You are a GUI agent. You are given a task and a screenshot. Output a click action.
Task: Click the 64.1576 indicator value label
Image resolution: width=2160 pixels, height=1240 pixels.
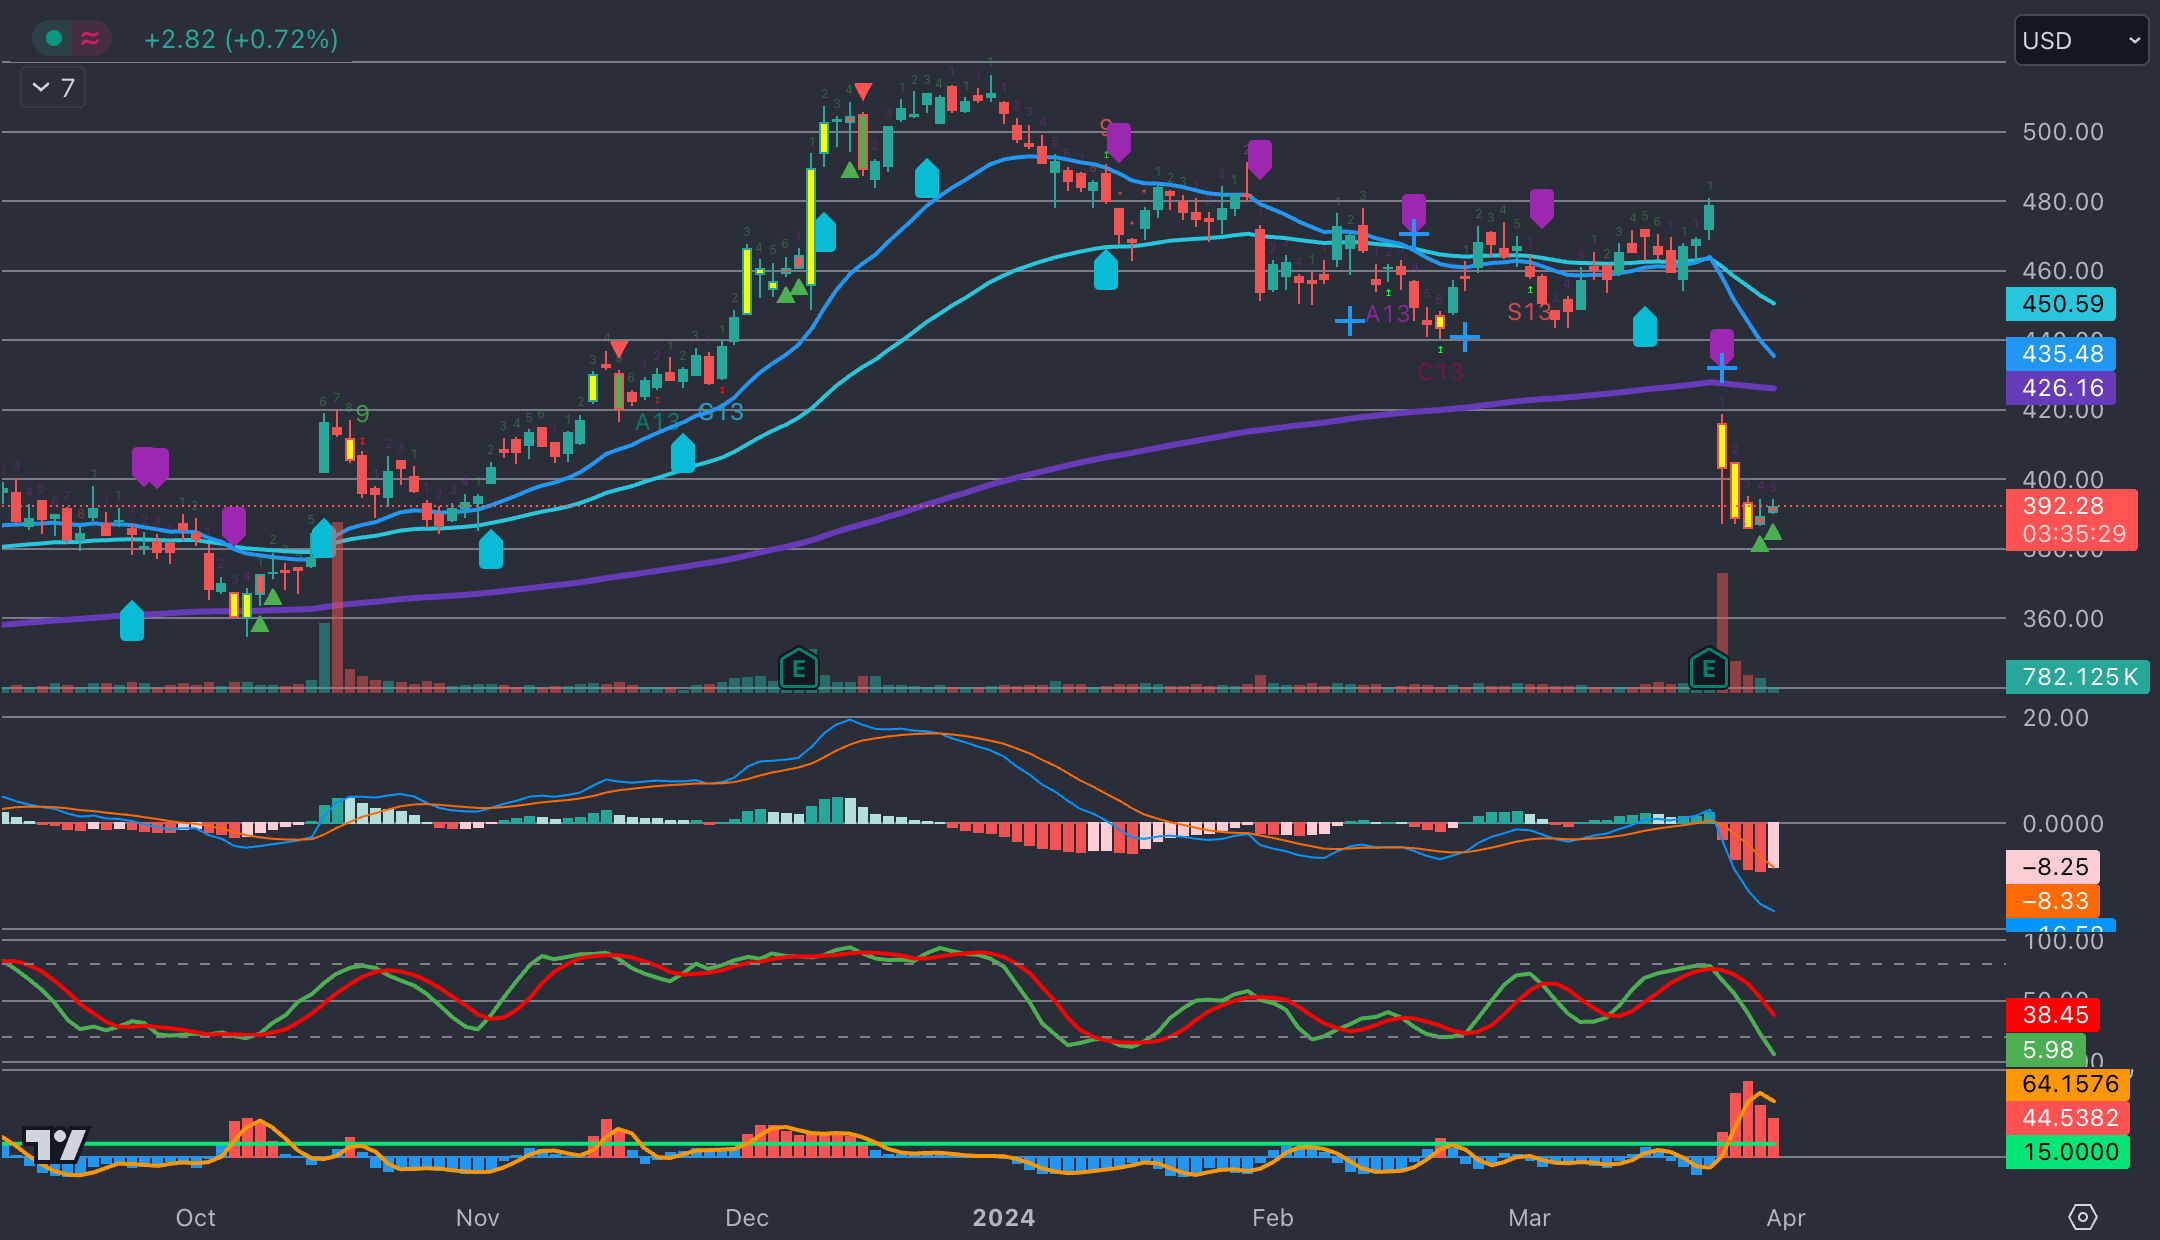(2068, 1084)
